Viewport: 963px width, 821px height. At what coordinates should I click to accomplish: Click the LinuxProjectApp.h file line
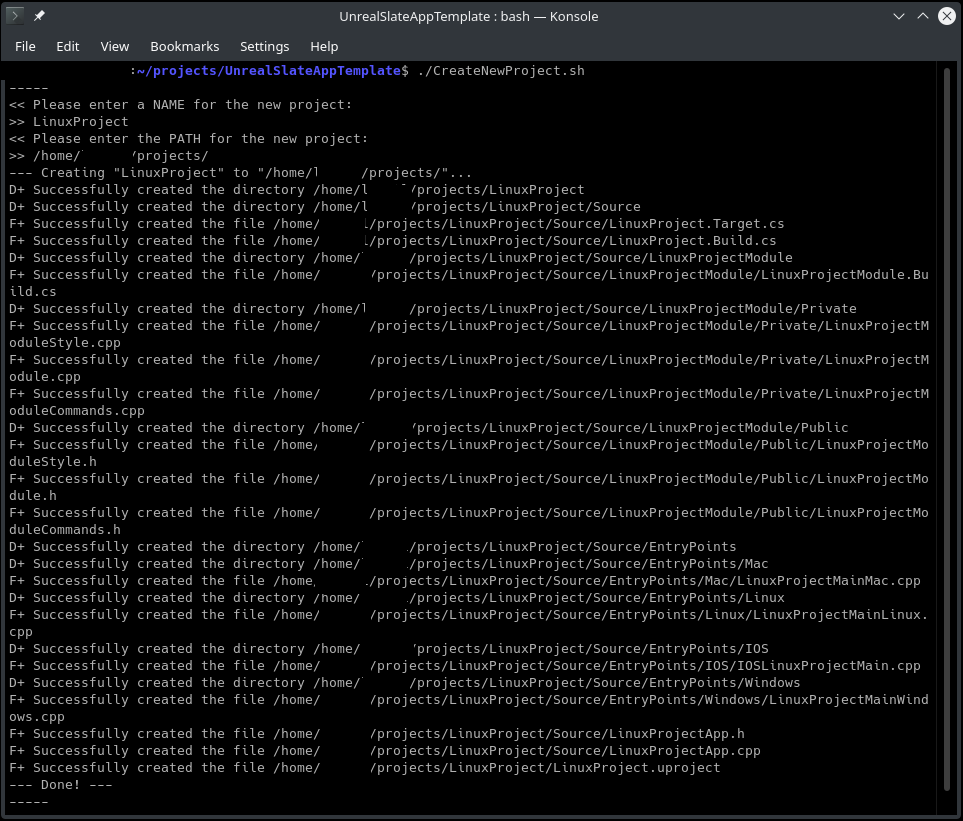[377, 734]
